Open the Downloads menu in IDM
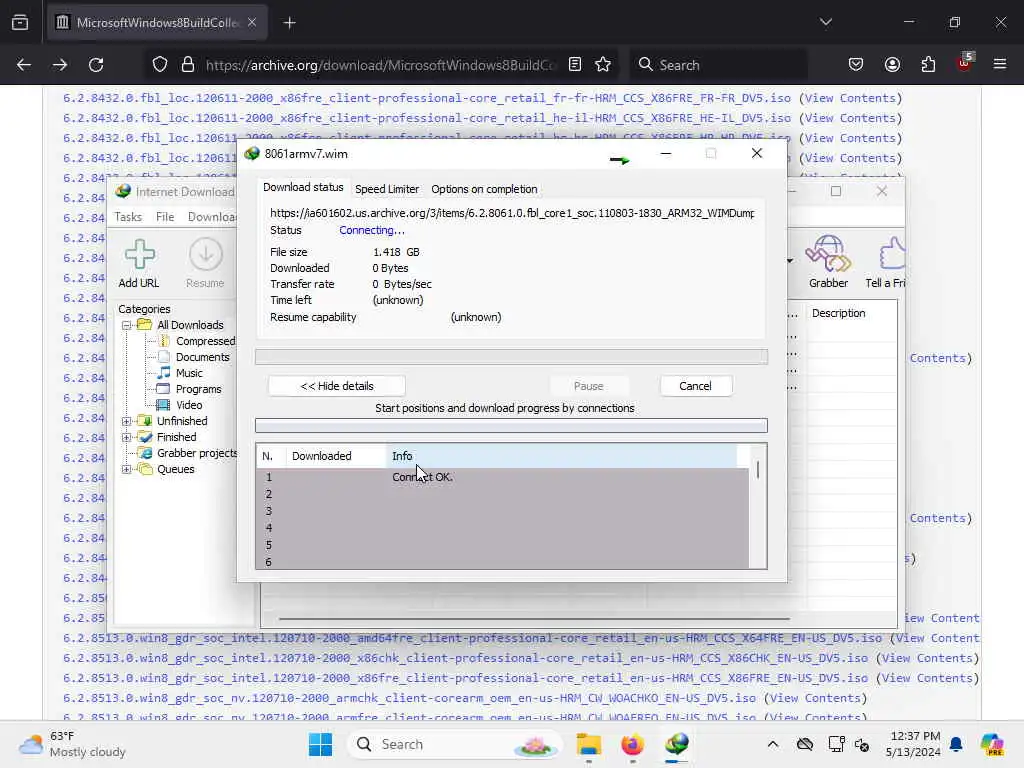This screenshot has height=768, width=1024. [212, 217]
